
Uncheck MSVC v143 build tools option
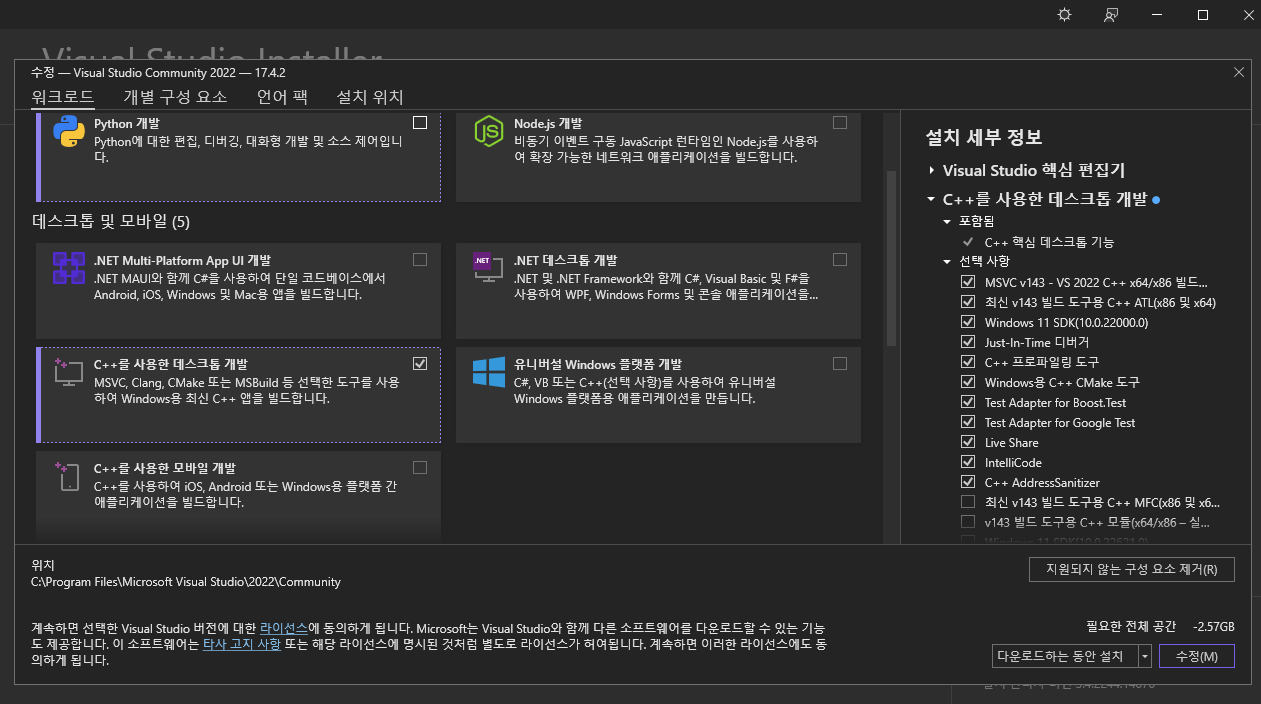point(967,282)
